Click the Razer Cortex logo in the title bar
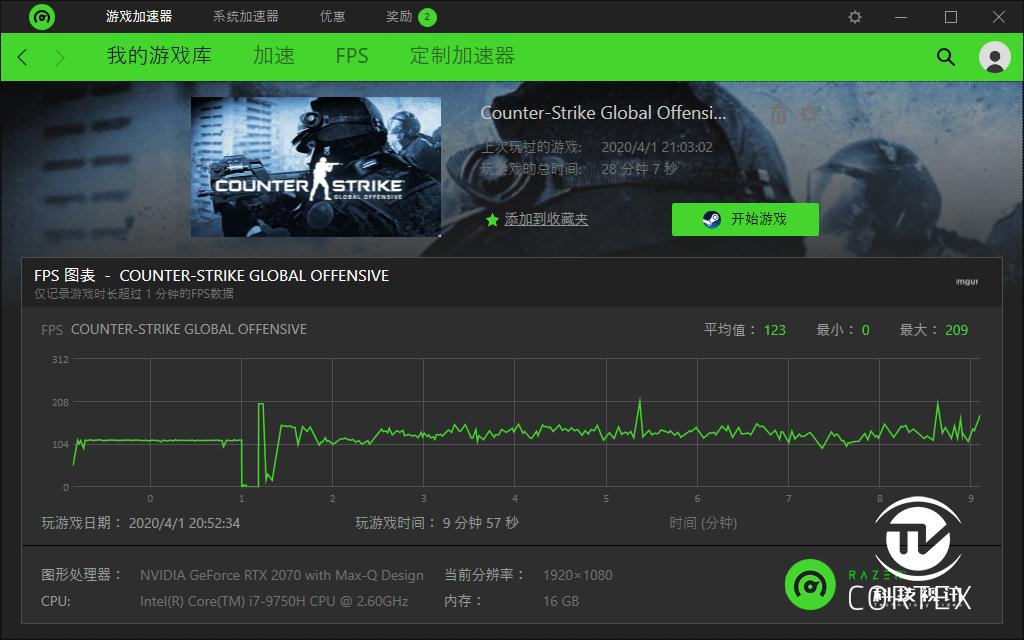This screenshot has width=1024, height=640. point(41,16)
